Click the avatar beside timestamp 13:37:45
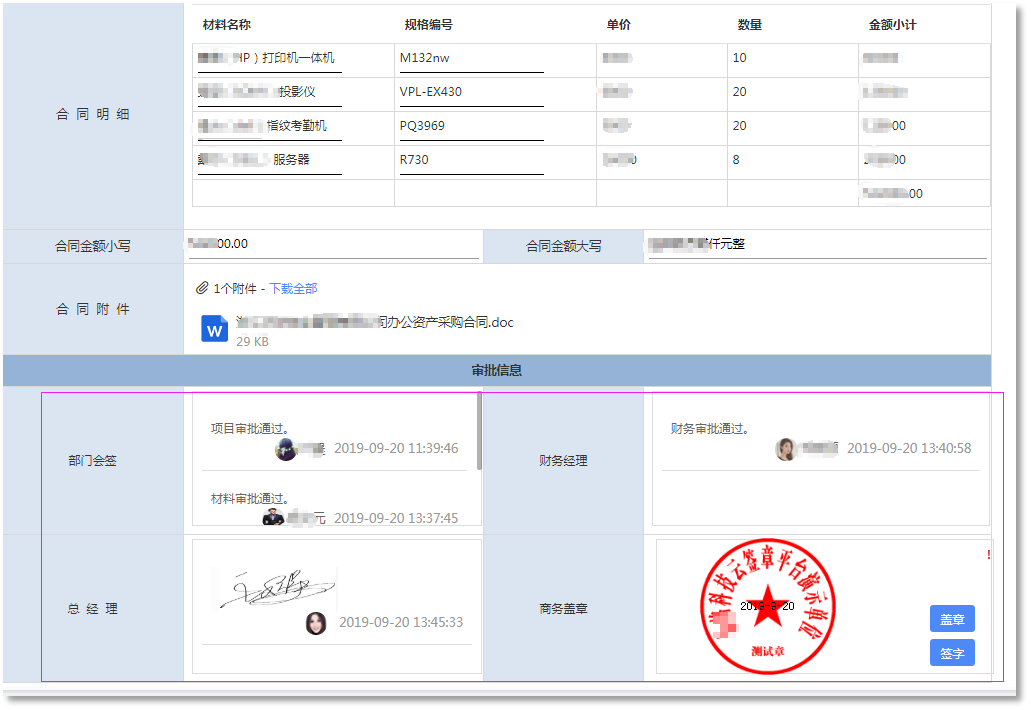Screen dimensions: 1031x710 (x=274, y=518)
